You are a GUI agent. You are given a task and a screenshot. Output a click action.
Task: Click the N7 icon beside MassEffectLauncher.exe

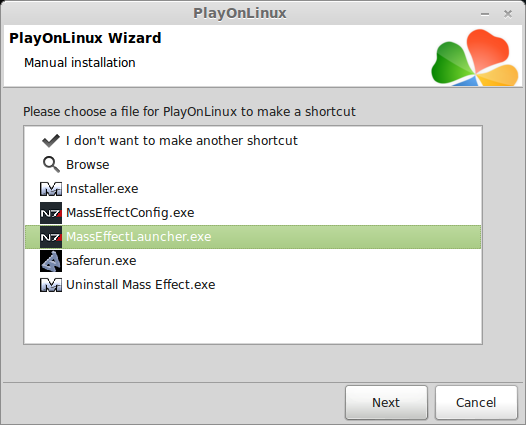[x=51, y=237]
